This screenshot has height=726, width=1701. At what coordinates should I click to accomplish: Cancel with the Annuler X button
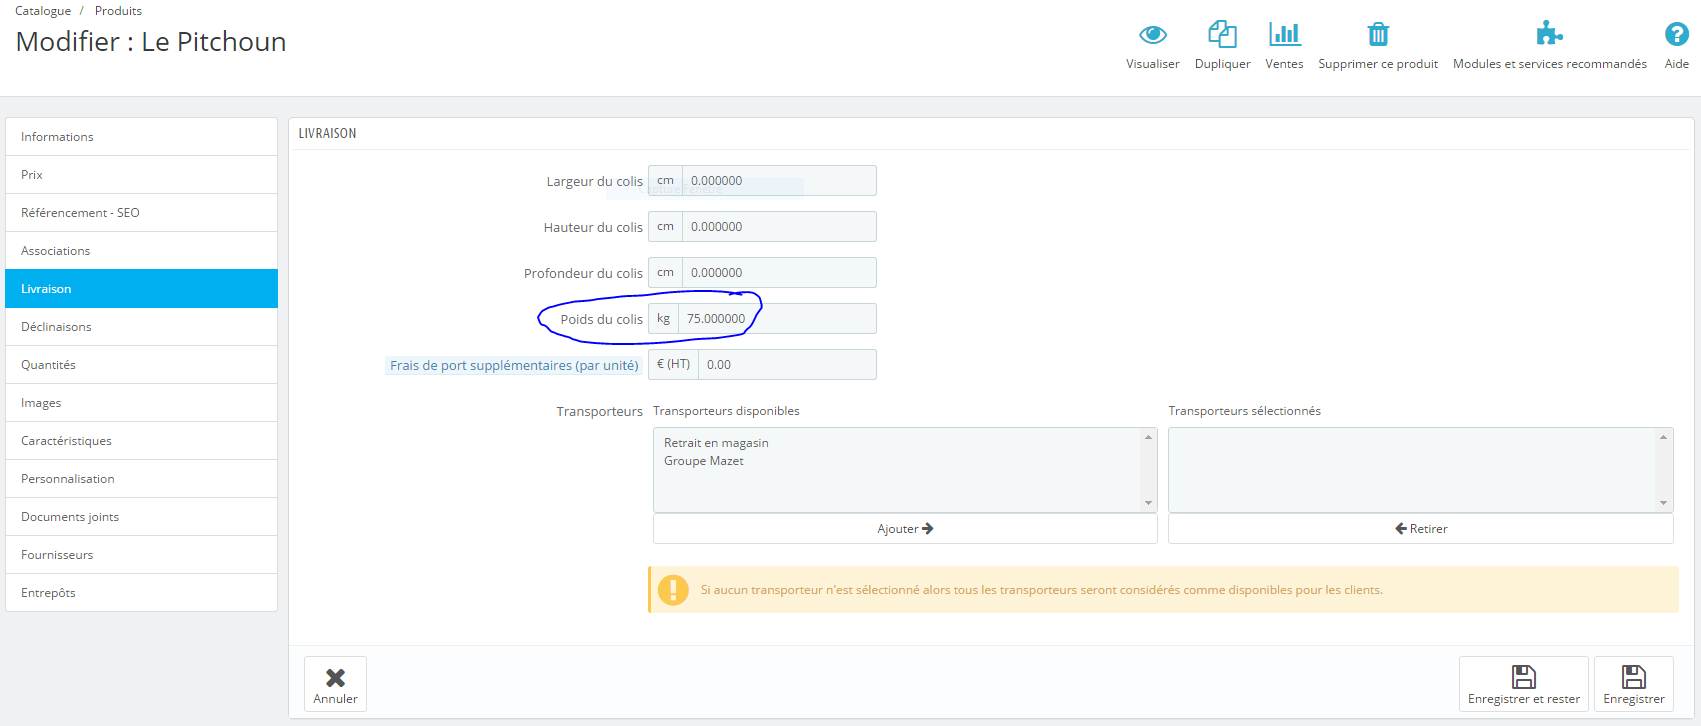(x=335, y=684)
